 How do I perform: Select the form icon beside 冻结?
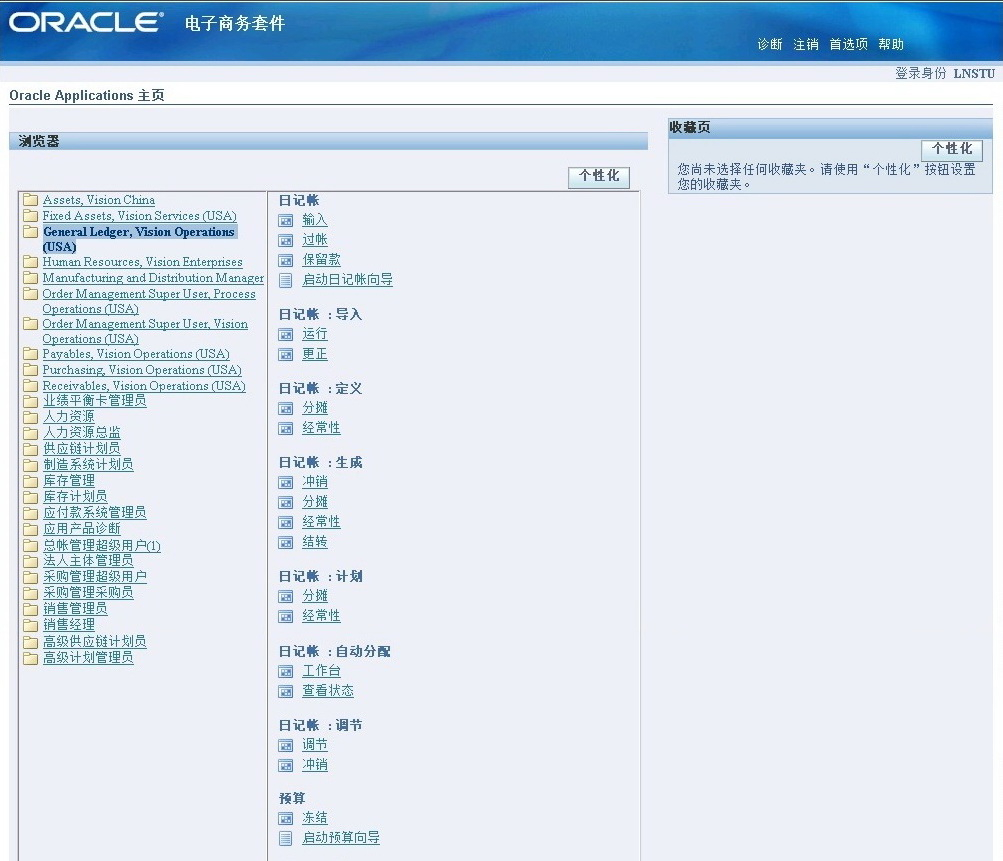click(x=285, y=819)
